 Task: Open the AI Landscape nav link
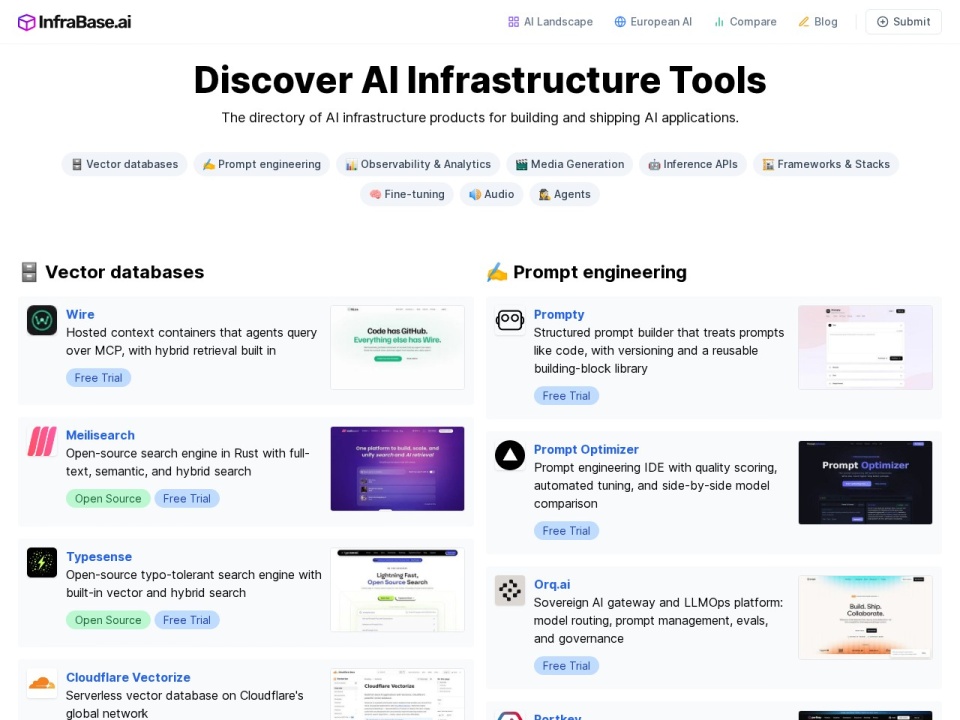click(550, 22)
